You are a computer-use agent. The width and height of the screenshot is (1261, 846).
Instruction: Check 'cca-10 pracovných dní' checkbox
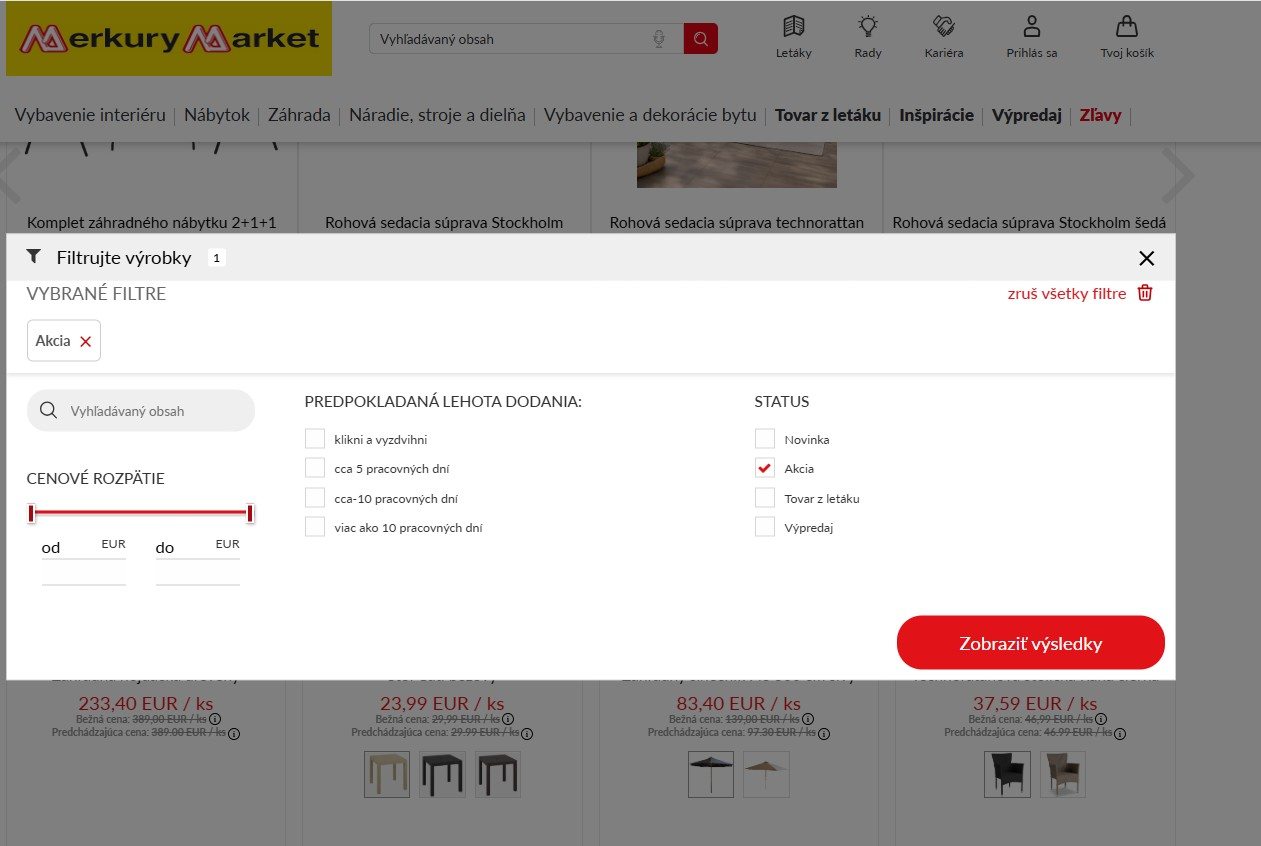(x=315, y=498)
